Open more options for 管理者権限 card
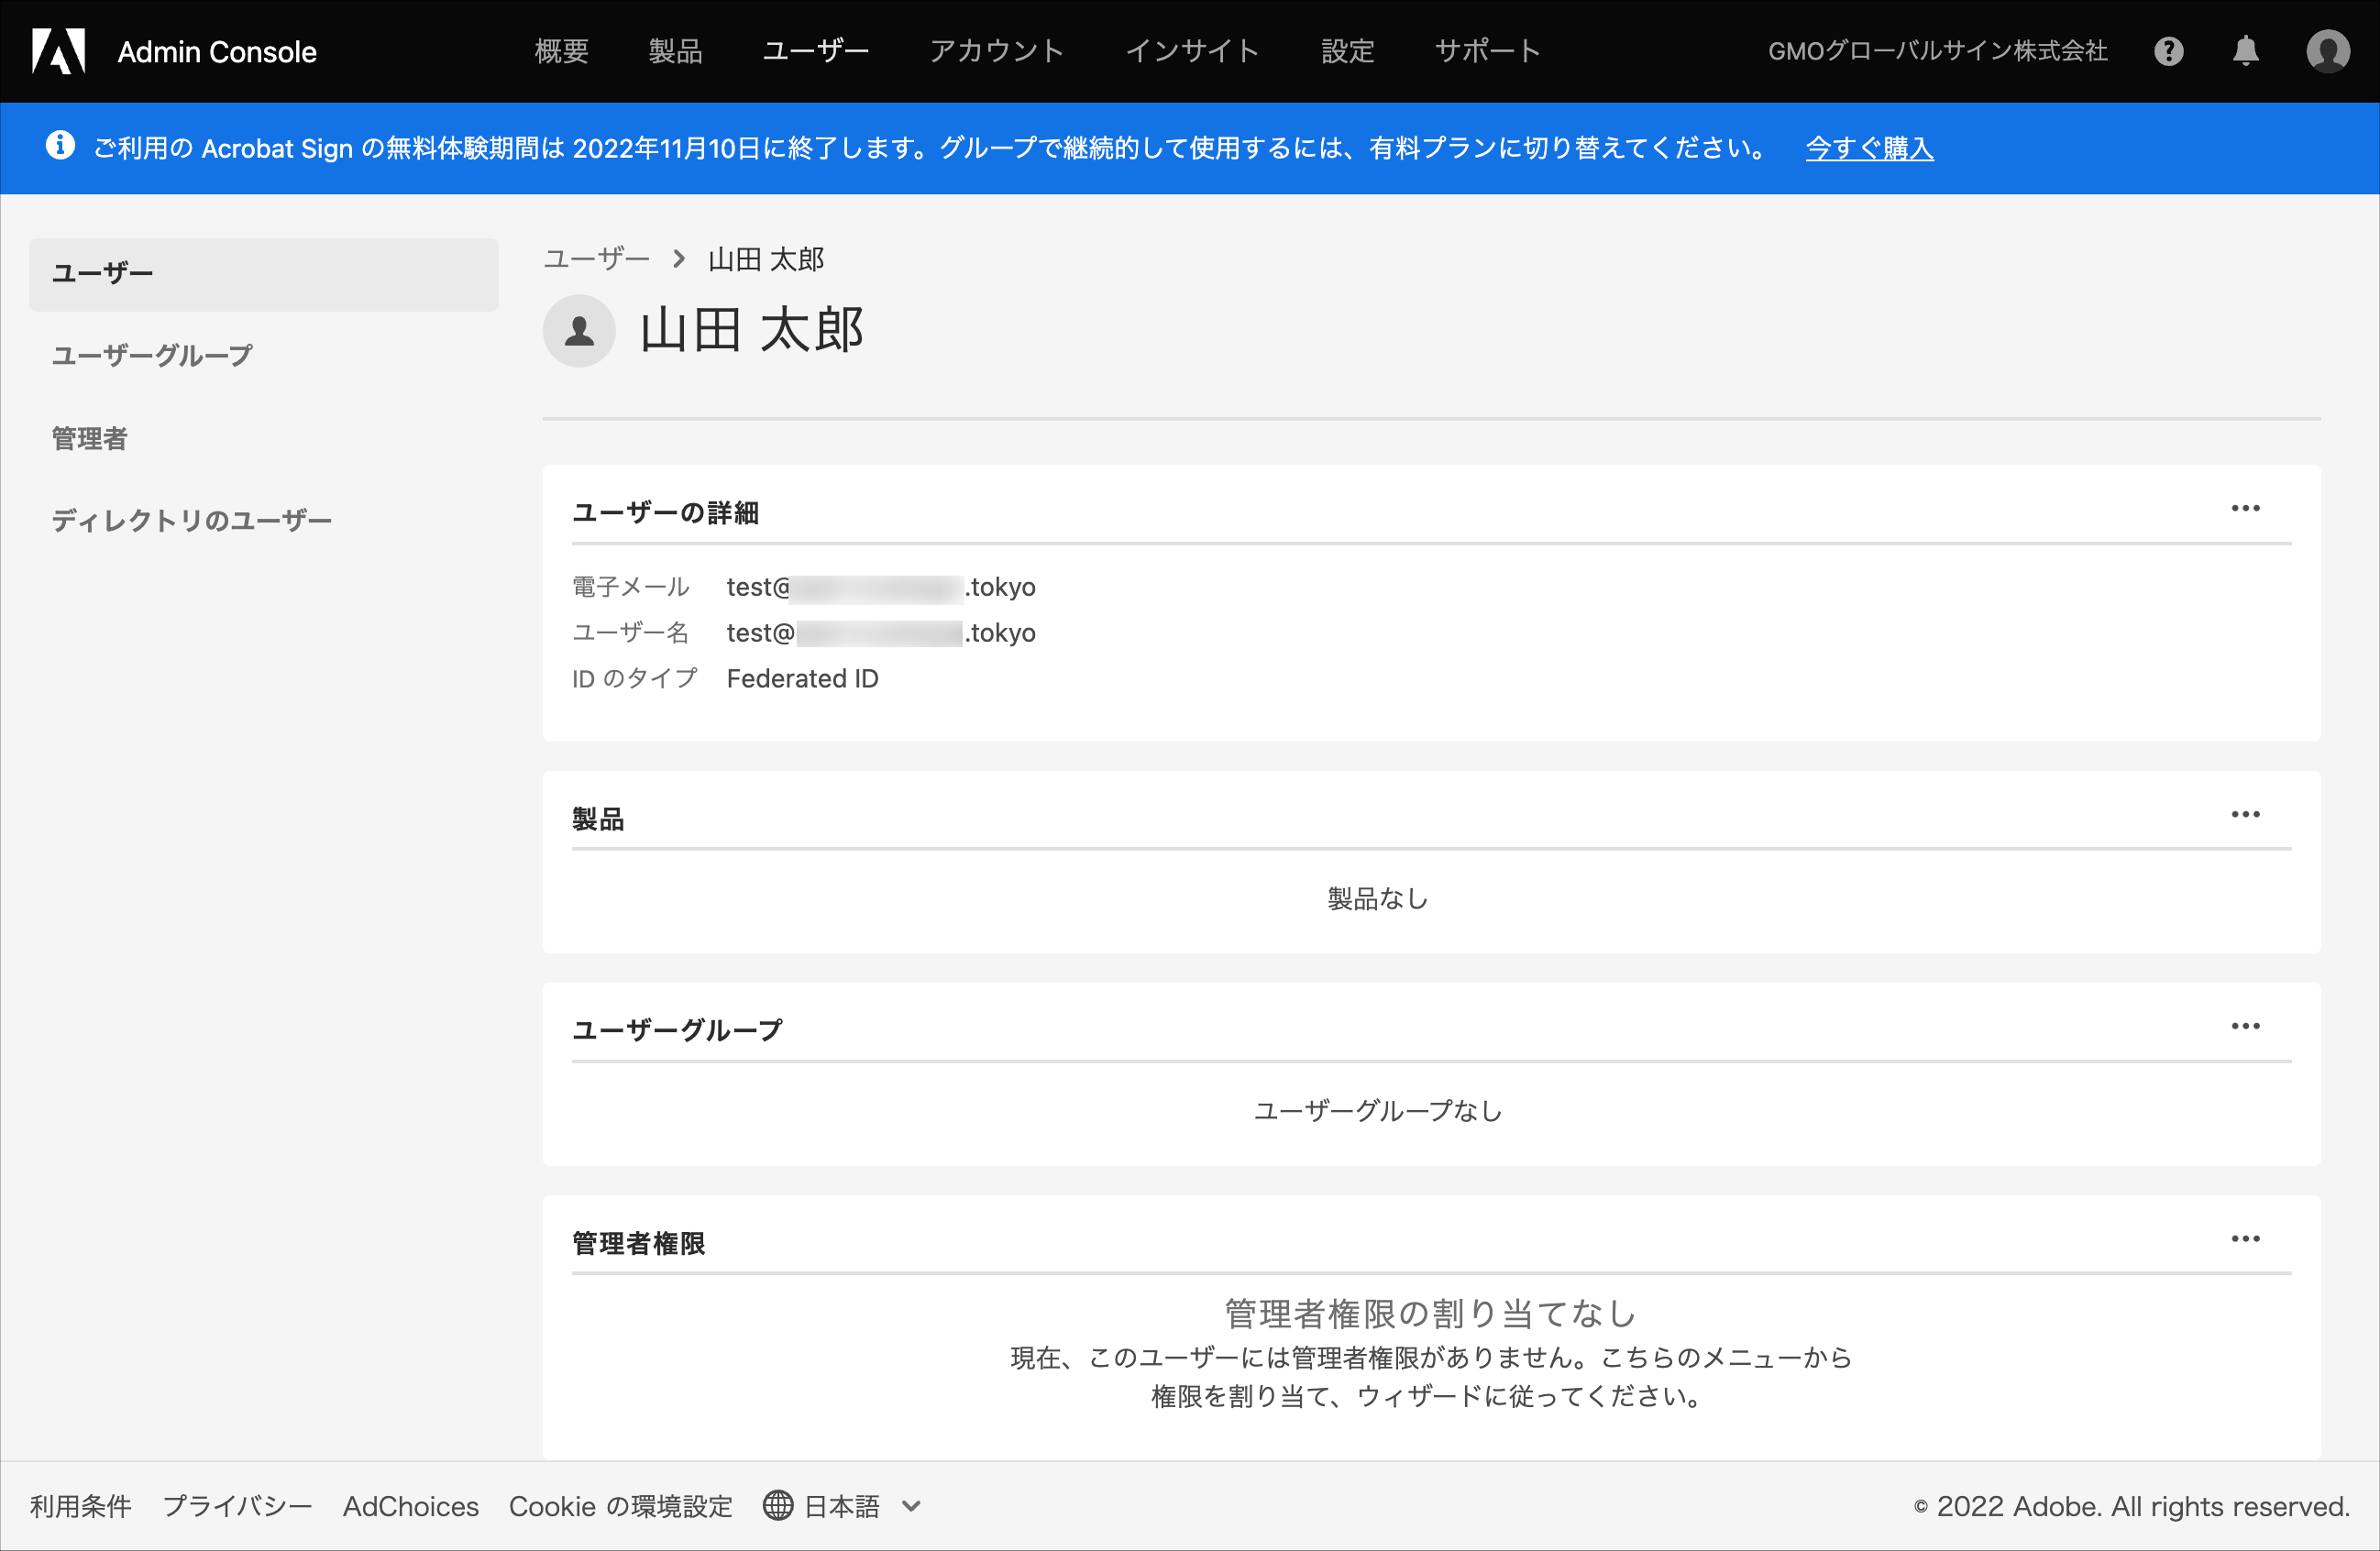 tap(2245, 1239)
